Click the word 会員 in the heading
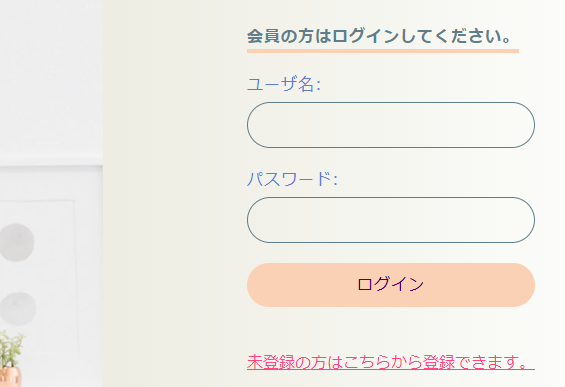 click(263, 36)
